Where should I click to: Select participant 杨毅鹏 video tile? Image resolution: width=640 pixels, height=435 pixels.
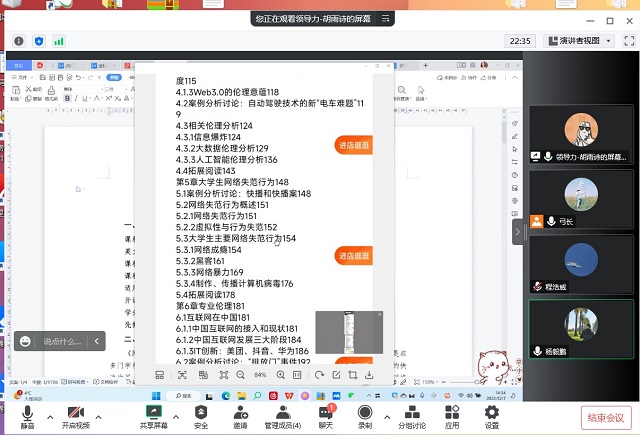point(581,329)
